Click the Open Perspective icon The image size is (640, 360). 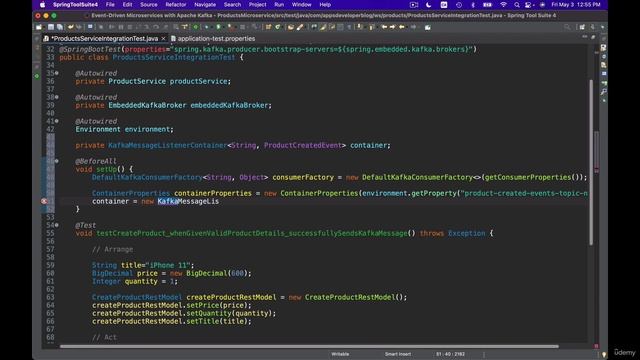[582, 27]
